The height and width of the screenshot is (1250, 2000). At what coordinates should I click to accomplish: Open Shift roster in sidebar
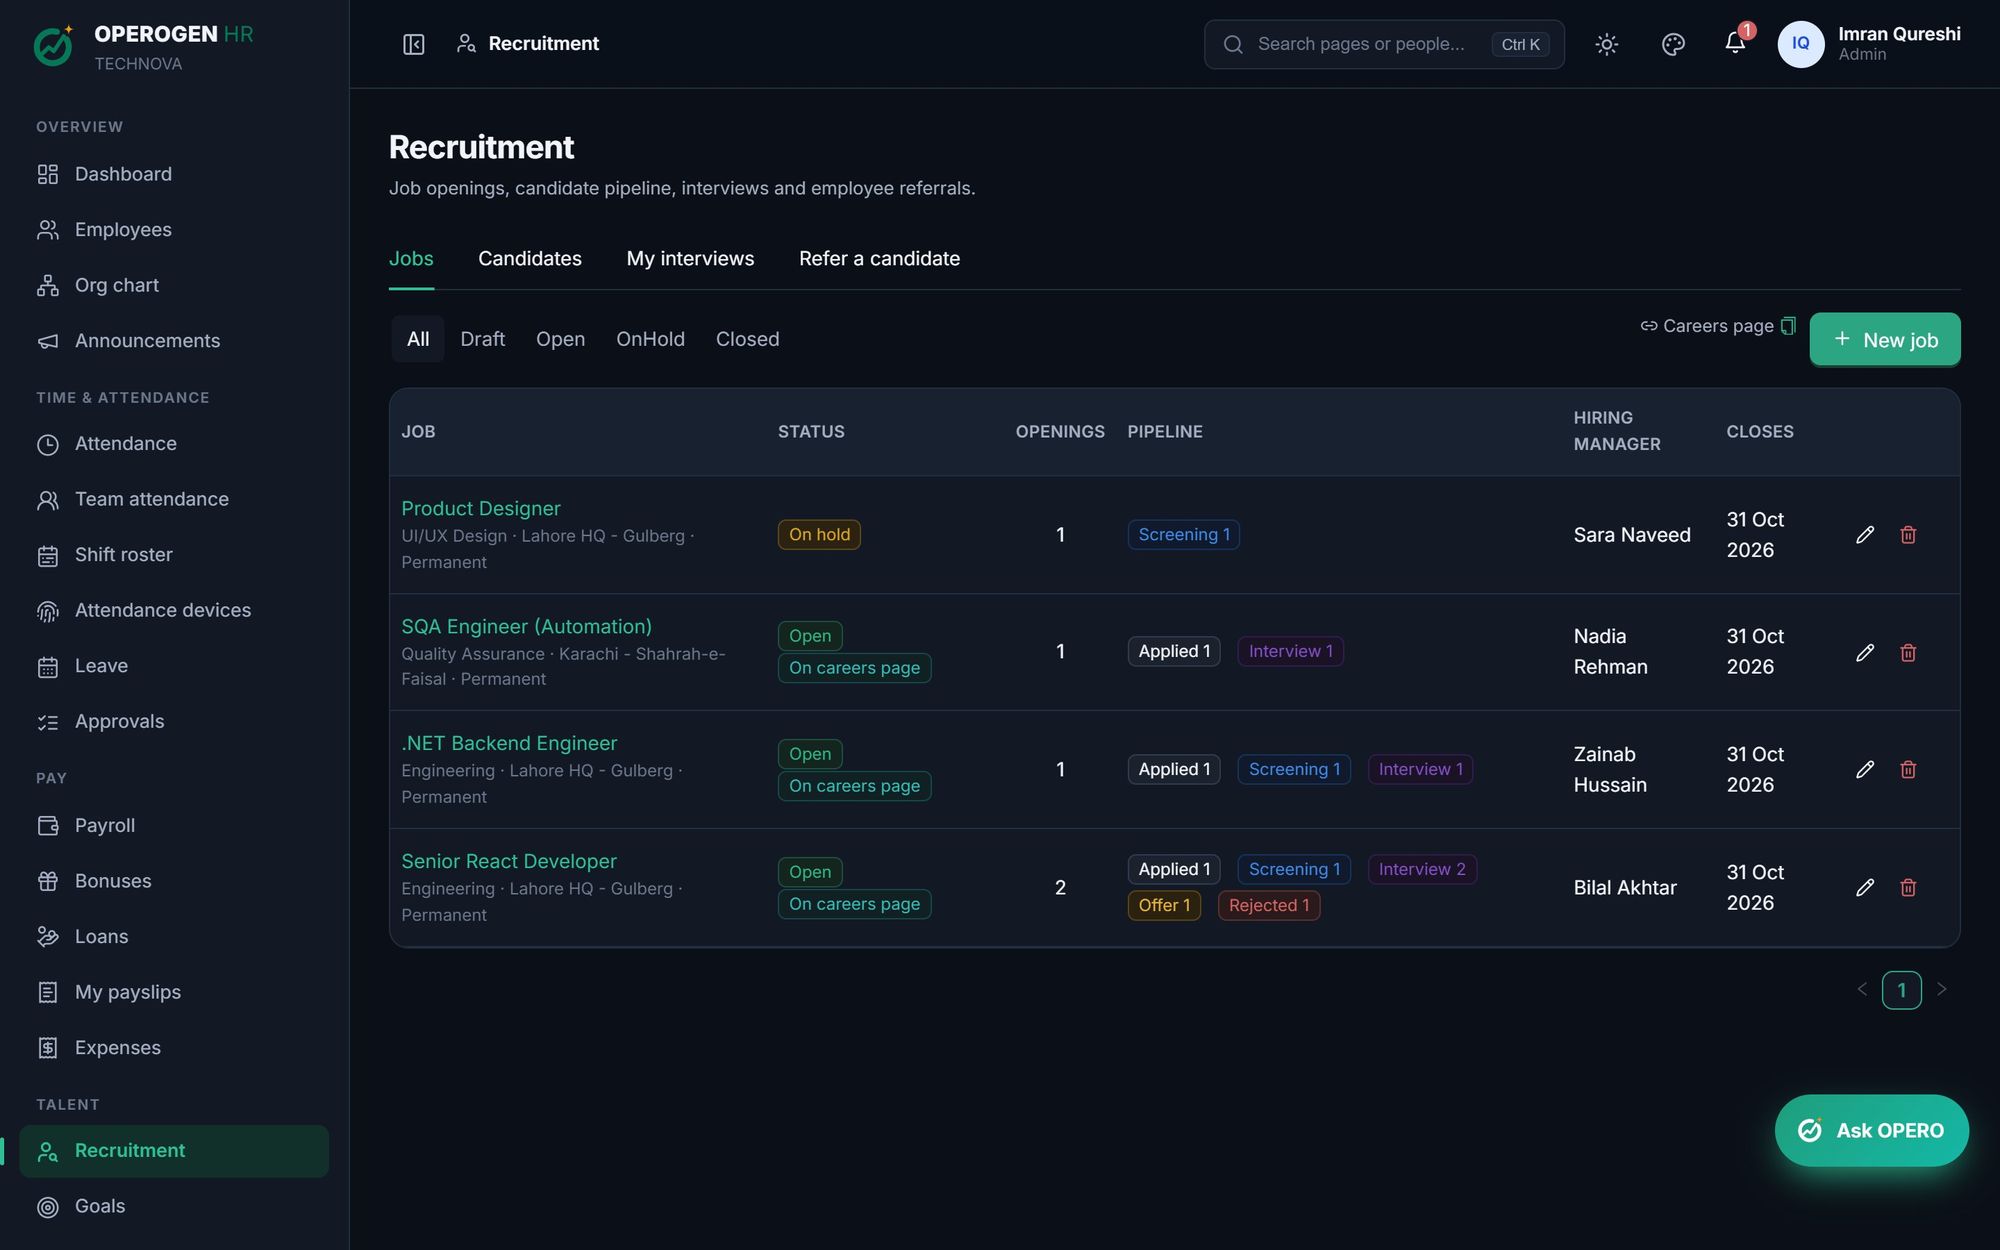(x=174, y=555)
